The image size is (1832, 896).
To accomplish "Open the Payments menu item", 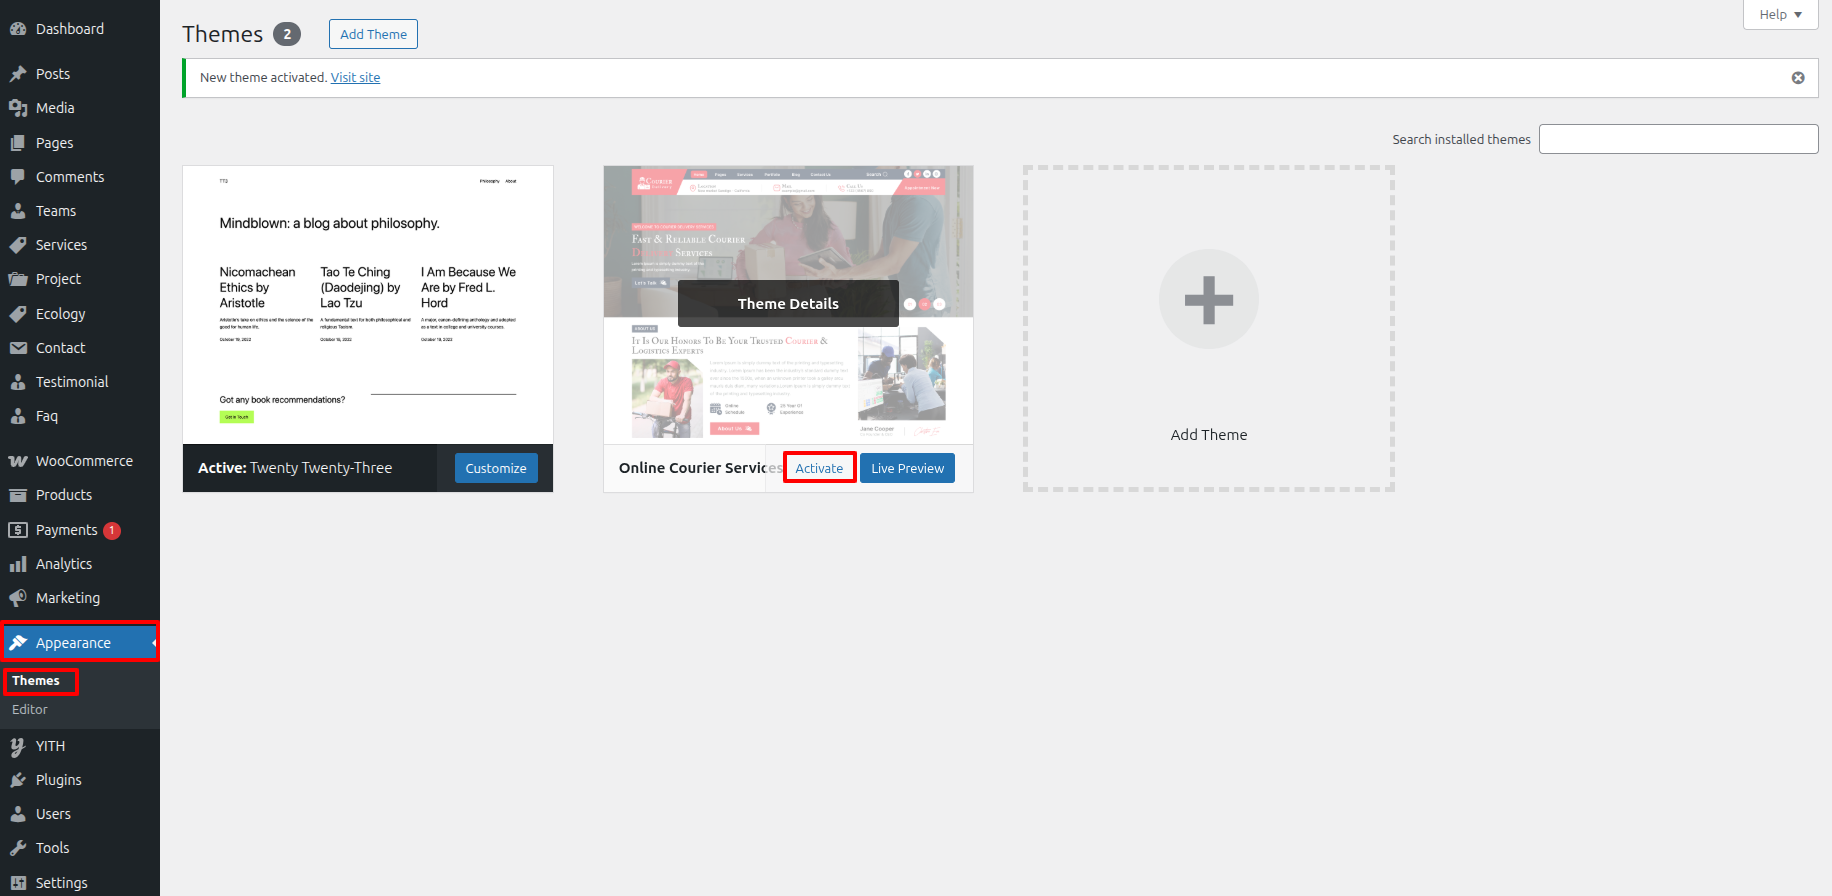I will [x=66, y=530].
